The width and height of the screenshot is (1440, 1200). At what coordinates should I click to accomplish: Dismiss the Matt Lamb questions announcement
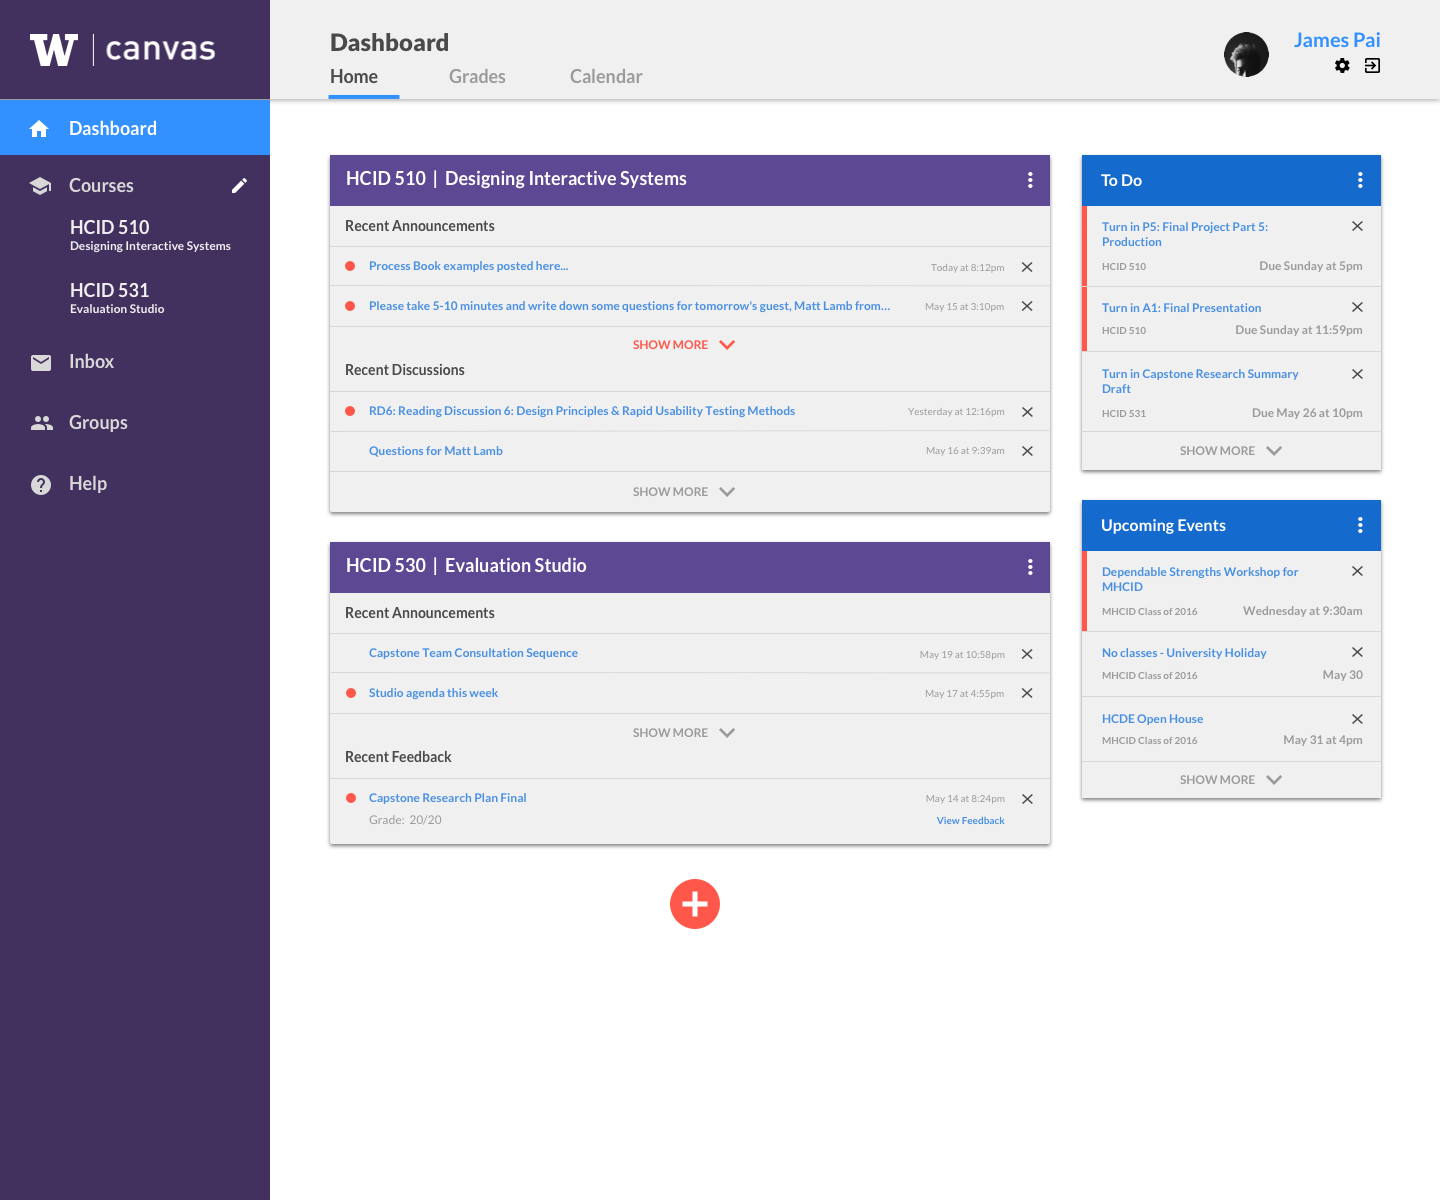[1027, 306]
